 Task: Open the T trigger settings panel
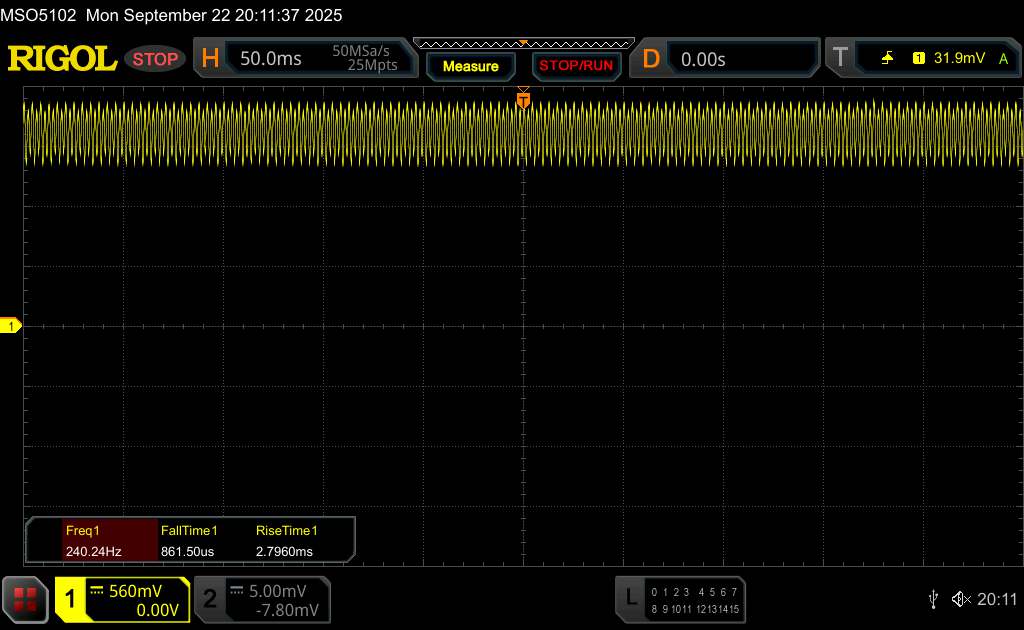tap(840, 59)
